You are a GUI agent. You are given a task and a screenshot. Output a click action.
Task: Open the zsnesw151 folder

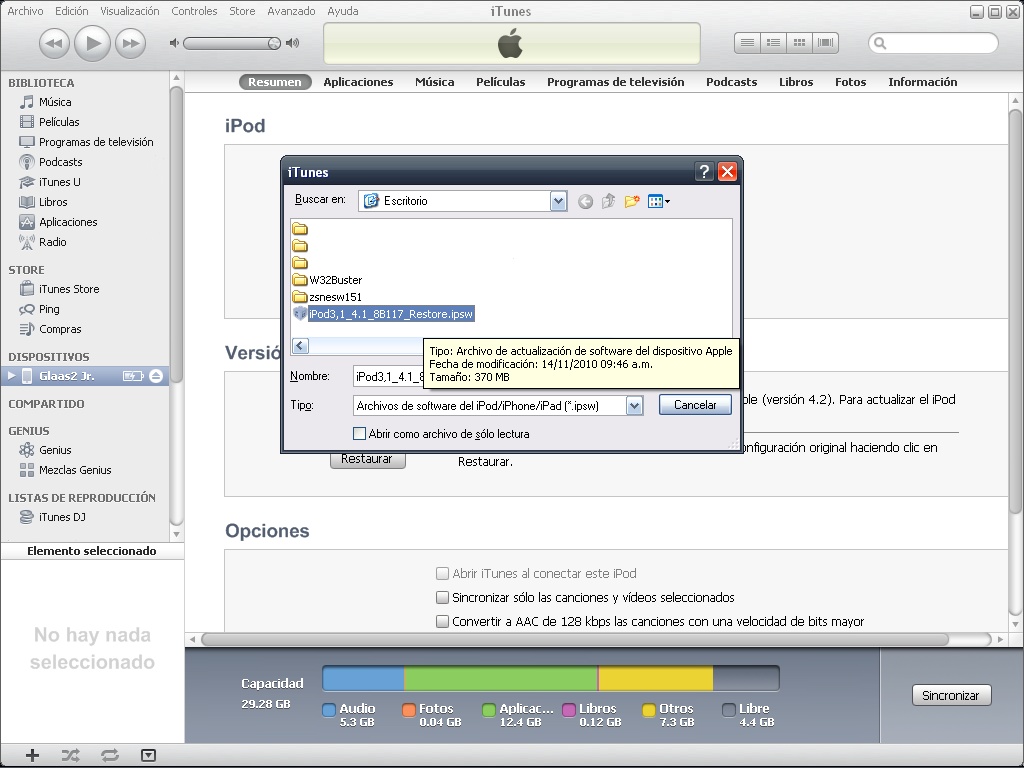tap(328, 297)
